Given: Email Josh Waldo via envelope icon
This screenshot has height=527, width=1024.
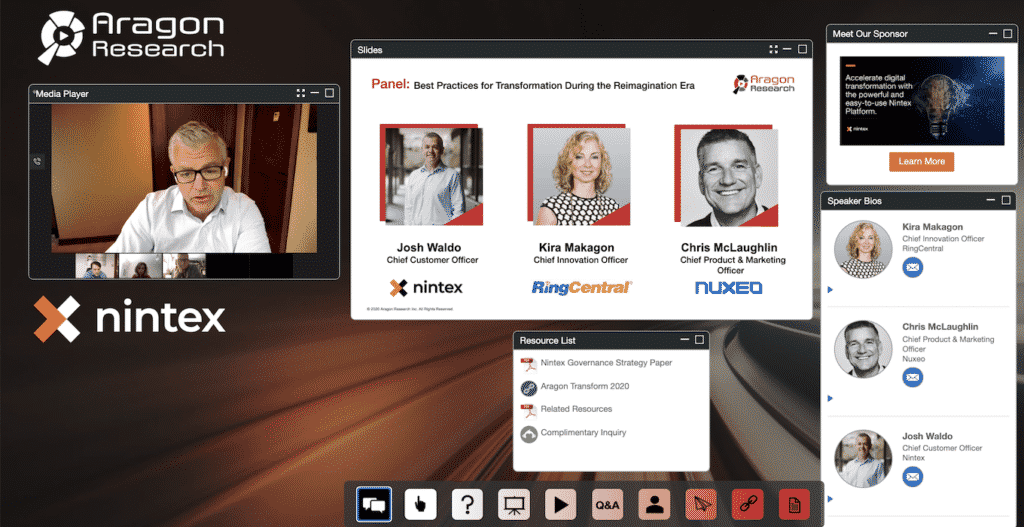Looking at the screenshot, I should (912, 477).
